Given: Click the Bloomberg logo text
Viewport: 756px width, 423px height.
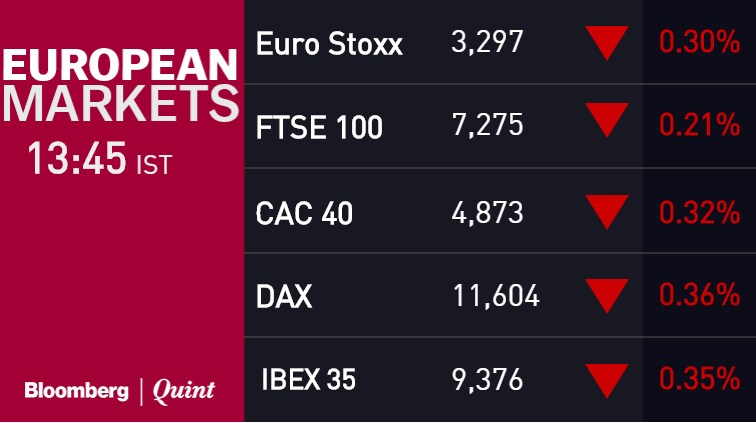Looking at the screenshot, I should (76, 391).
